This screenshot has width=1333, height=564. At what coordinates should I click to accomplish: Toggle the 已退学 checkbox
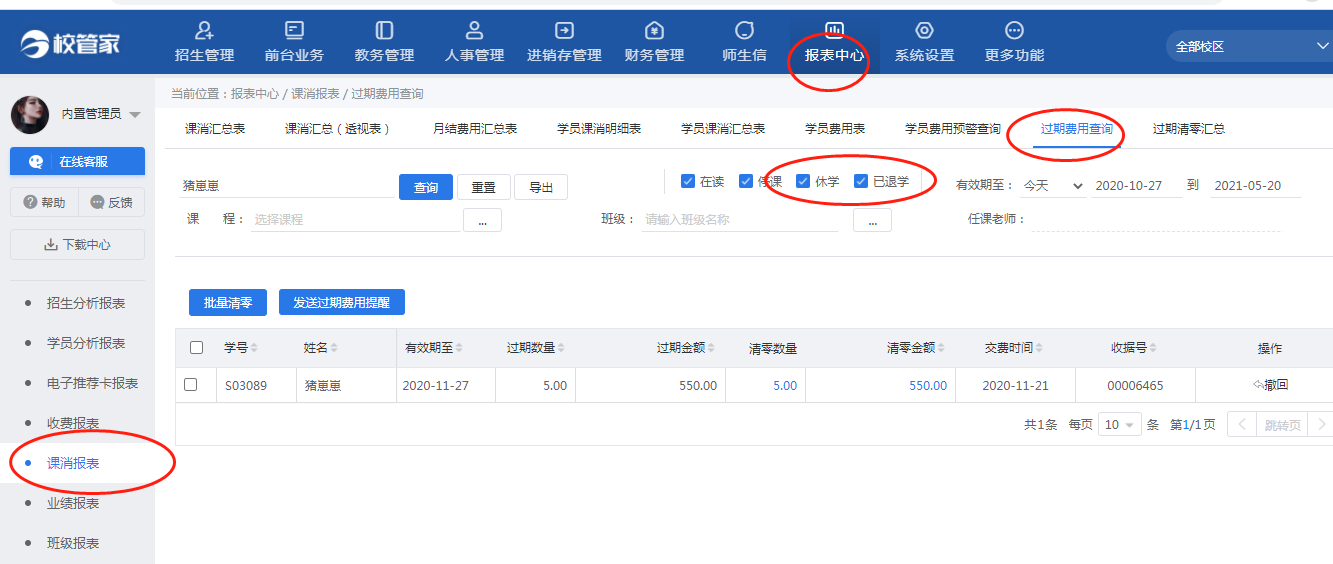point(861,181)
